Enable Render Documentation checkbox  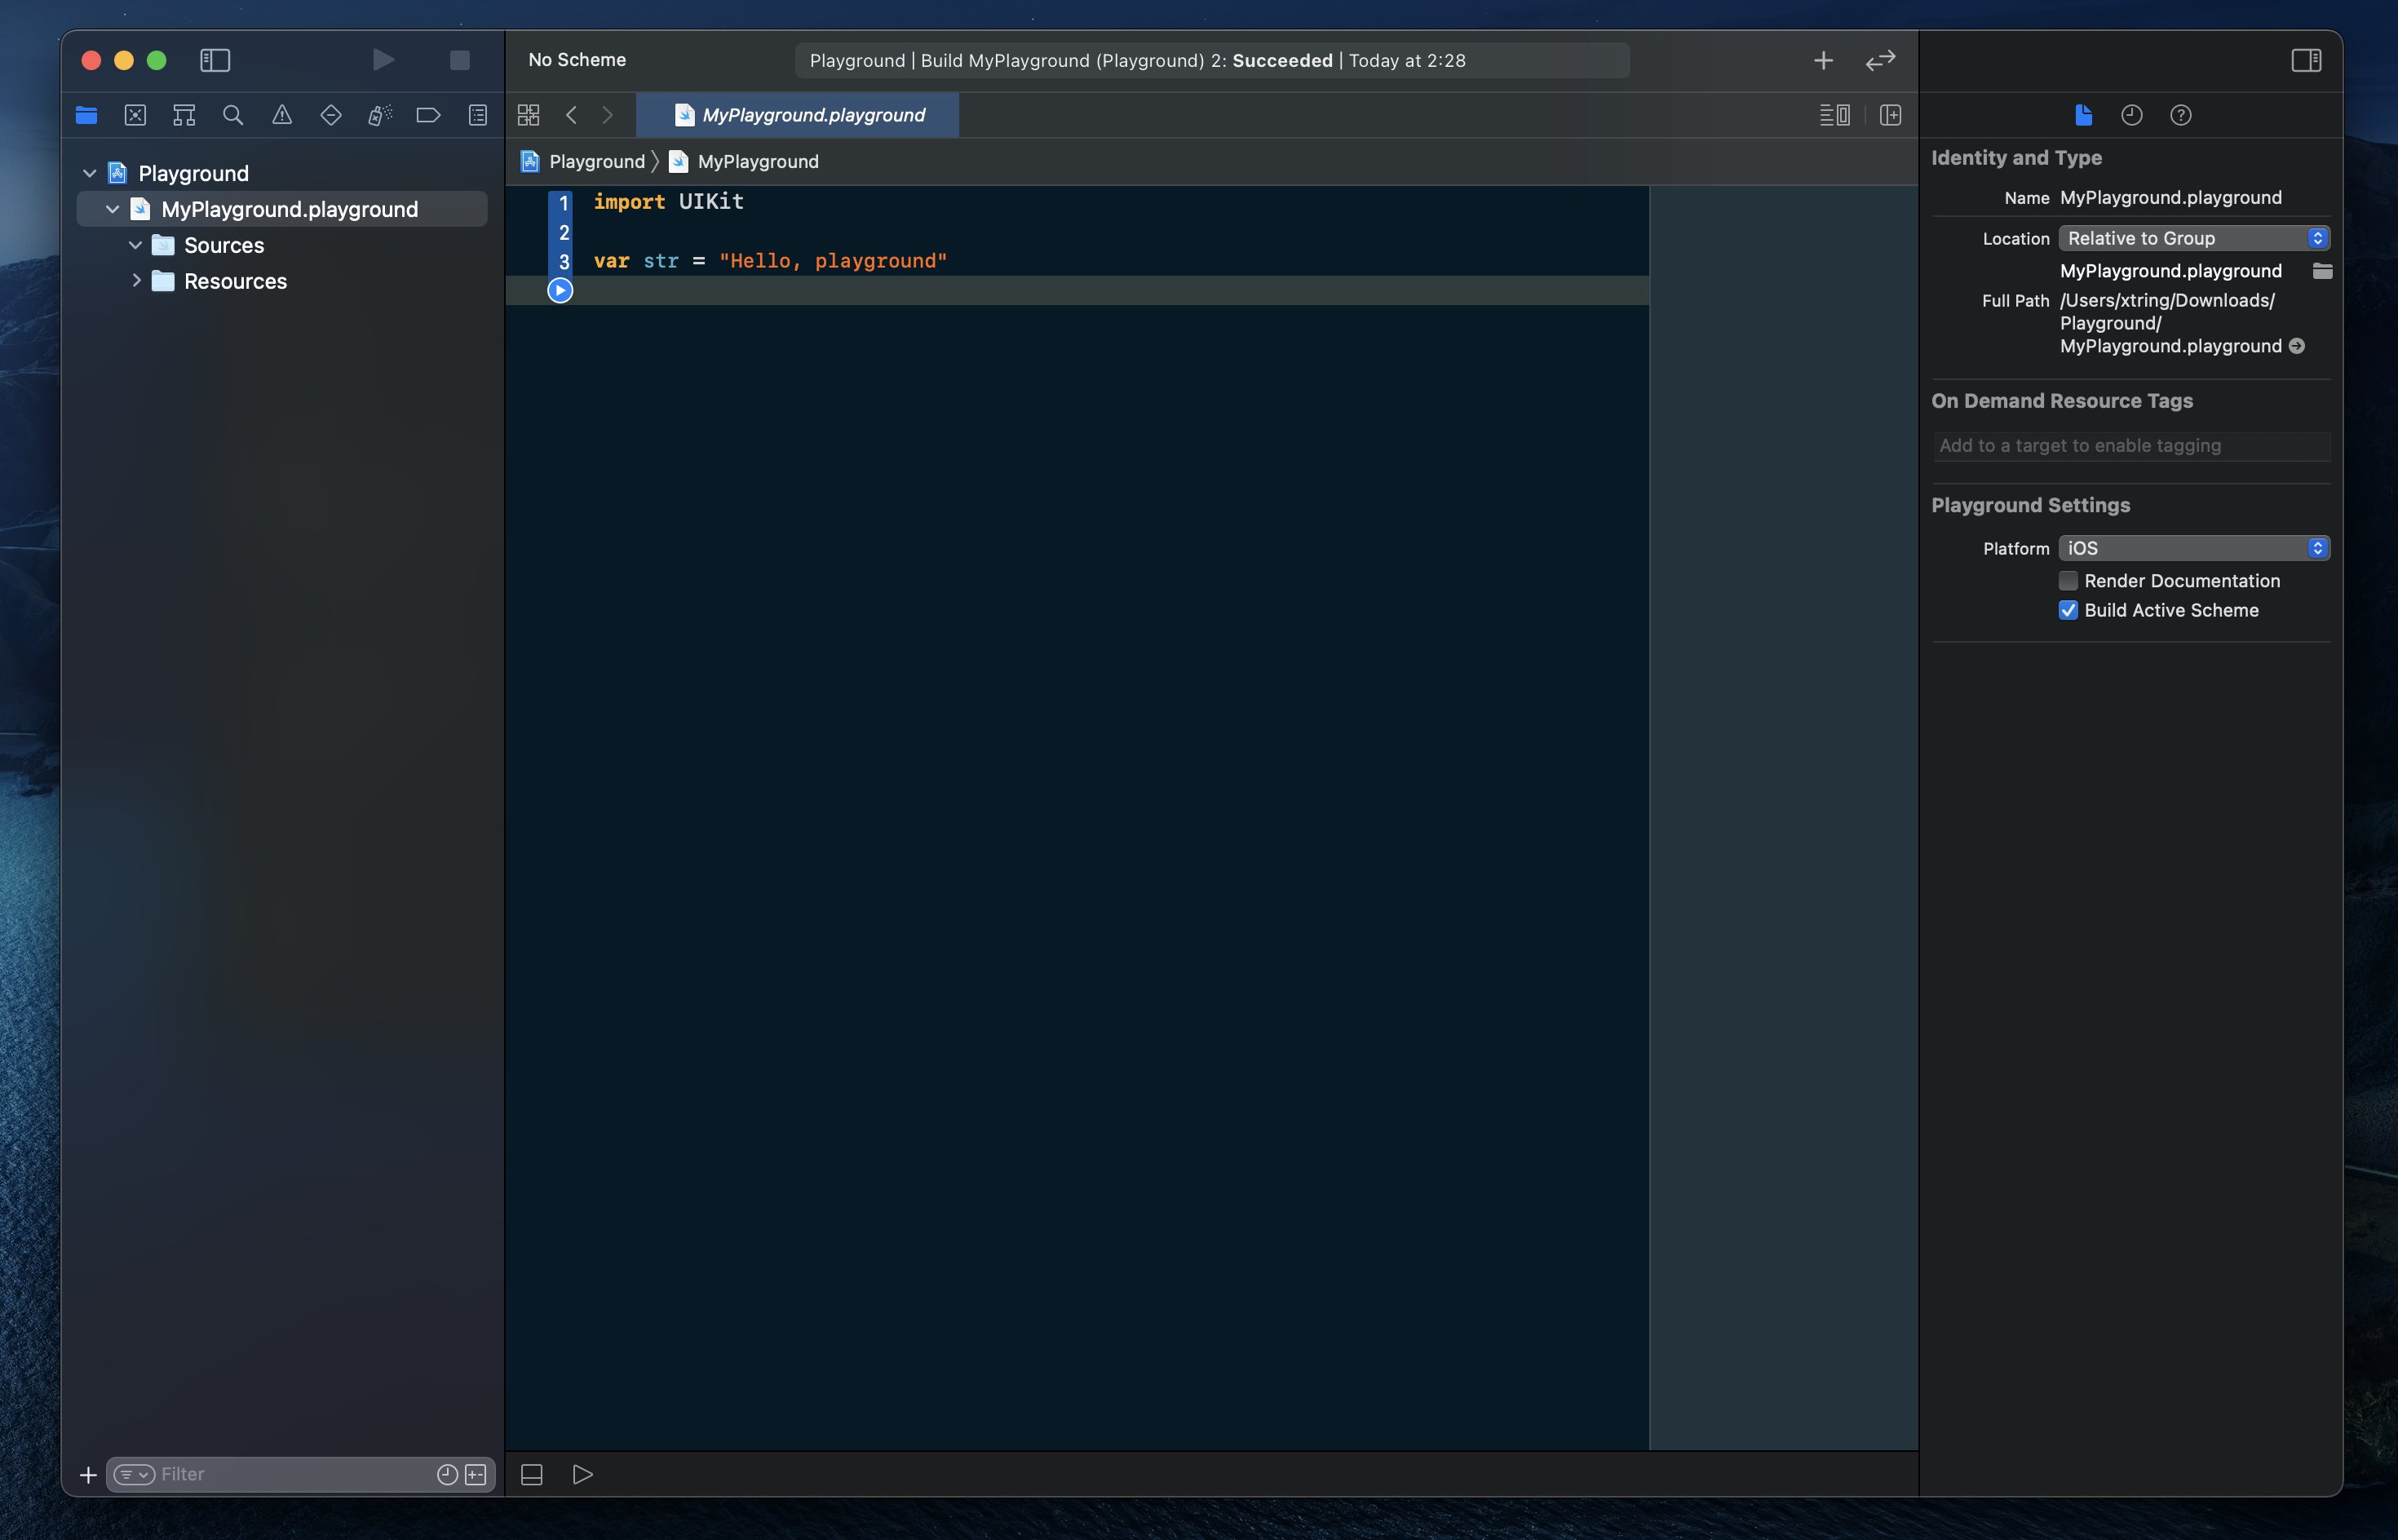2068,581
